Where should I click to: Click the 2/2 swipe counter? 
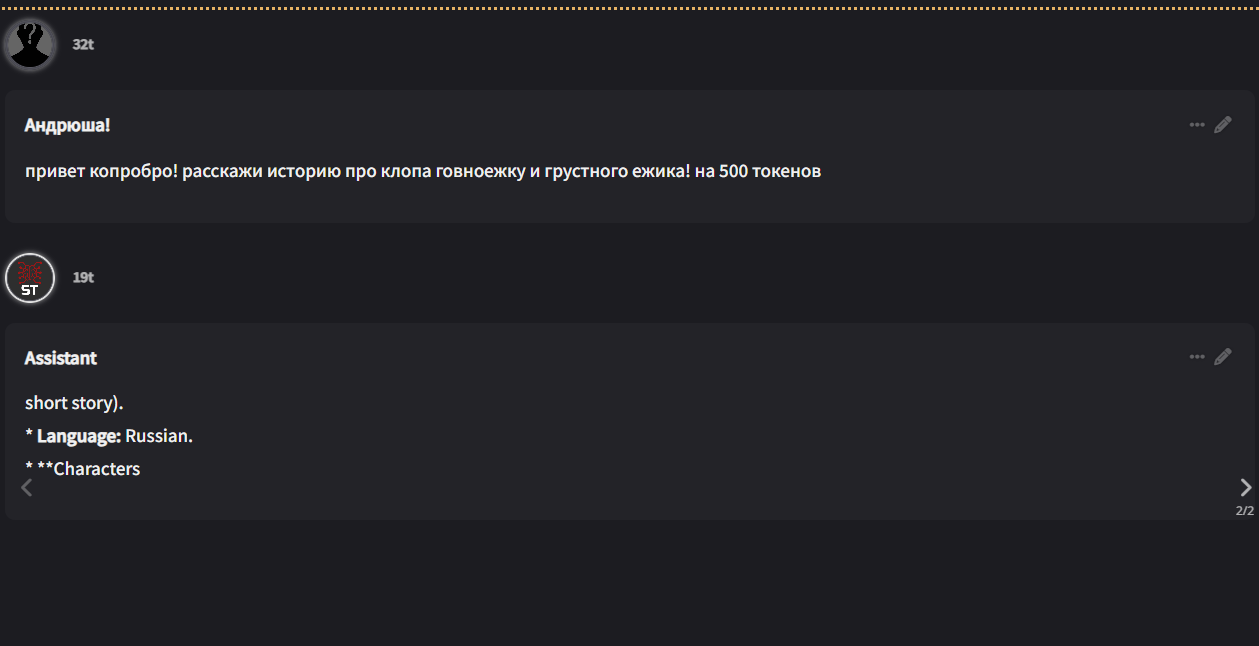pyautogui.click(x=1244, y=510)
